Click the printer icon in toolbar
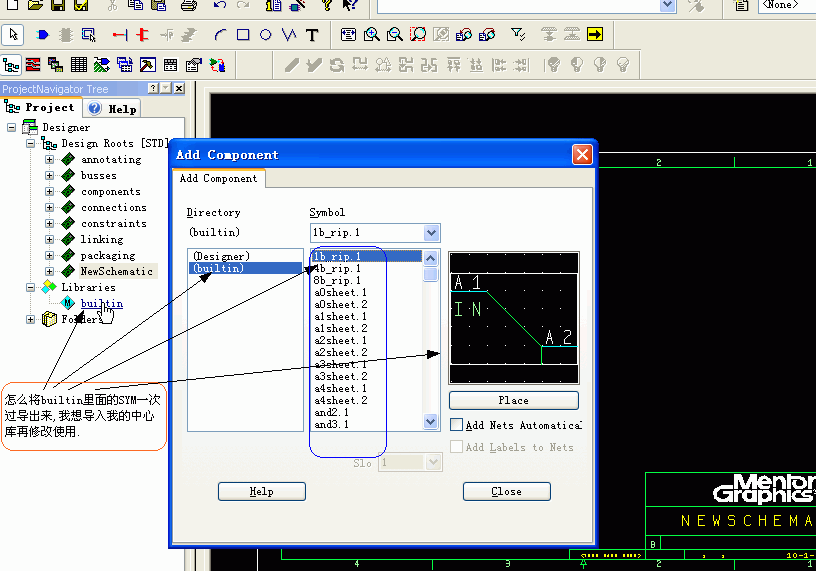Viewport: 816px width, 571px height. [187, 6]
